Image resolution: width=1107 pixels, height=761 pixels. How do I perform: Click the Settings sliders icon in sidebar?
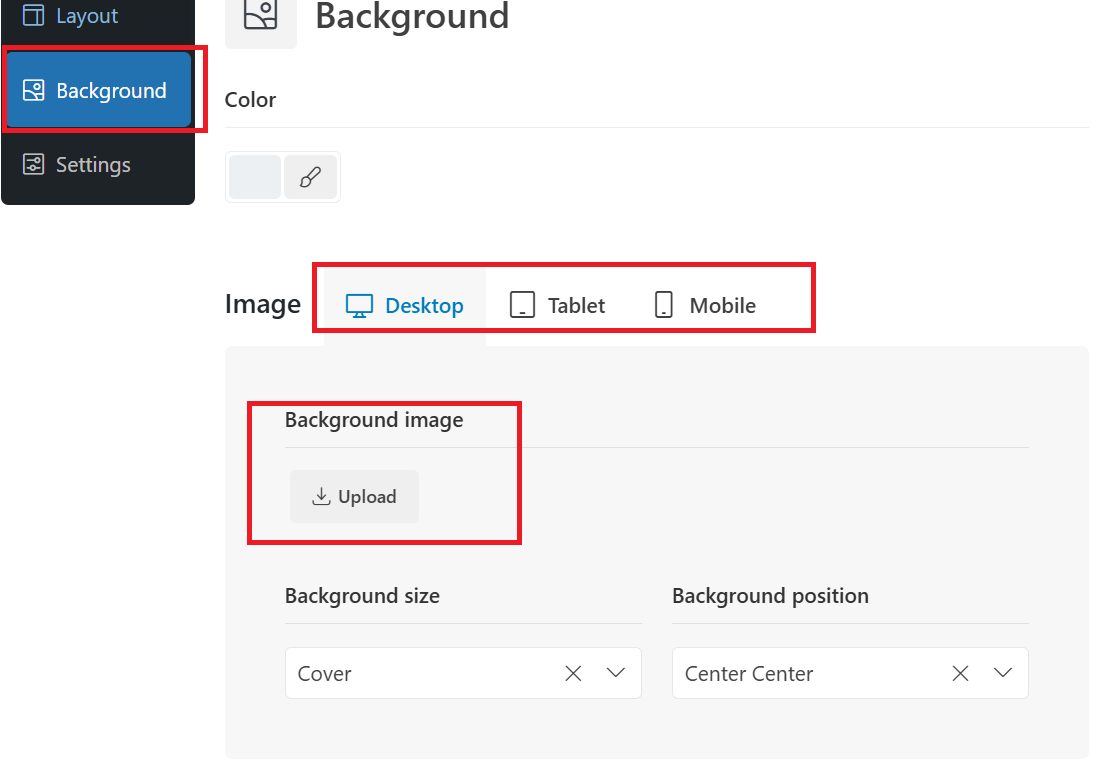[x=33, y=164]
